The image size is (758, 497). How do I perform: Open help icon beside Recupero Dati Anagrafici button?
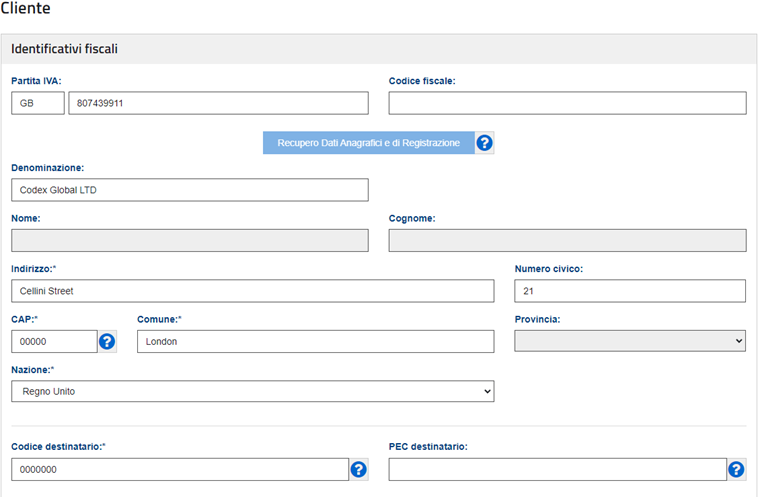point(484,143)
